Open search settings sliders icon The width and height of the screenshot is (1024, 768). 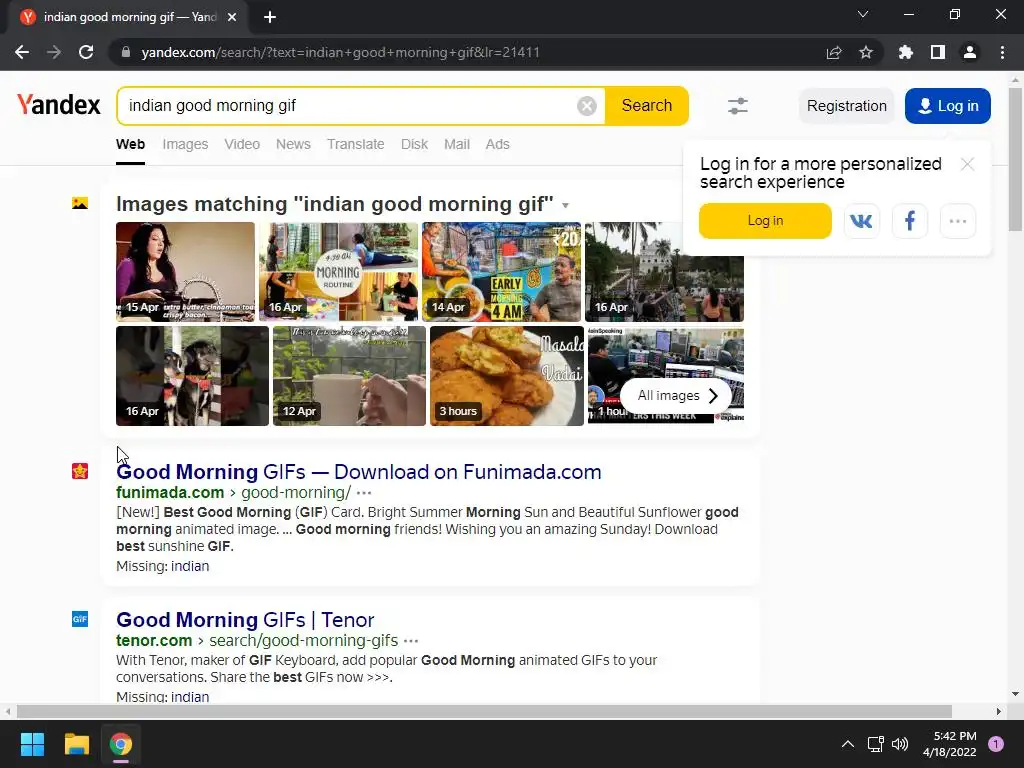[x=738, y=106]
